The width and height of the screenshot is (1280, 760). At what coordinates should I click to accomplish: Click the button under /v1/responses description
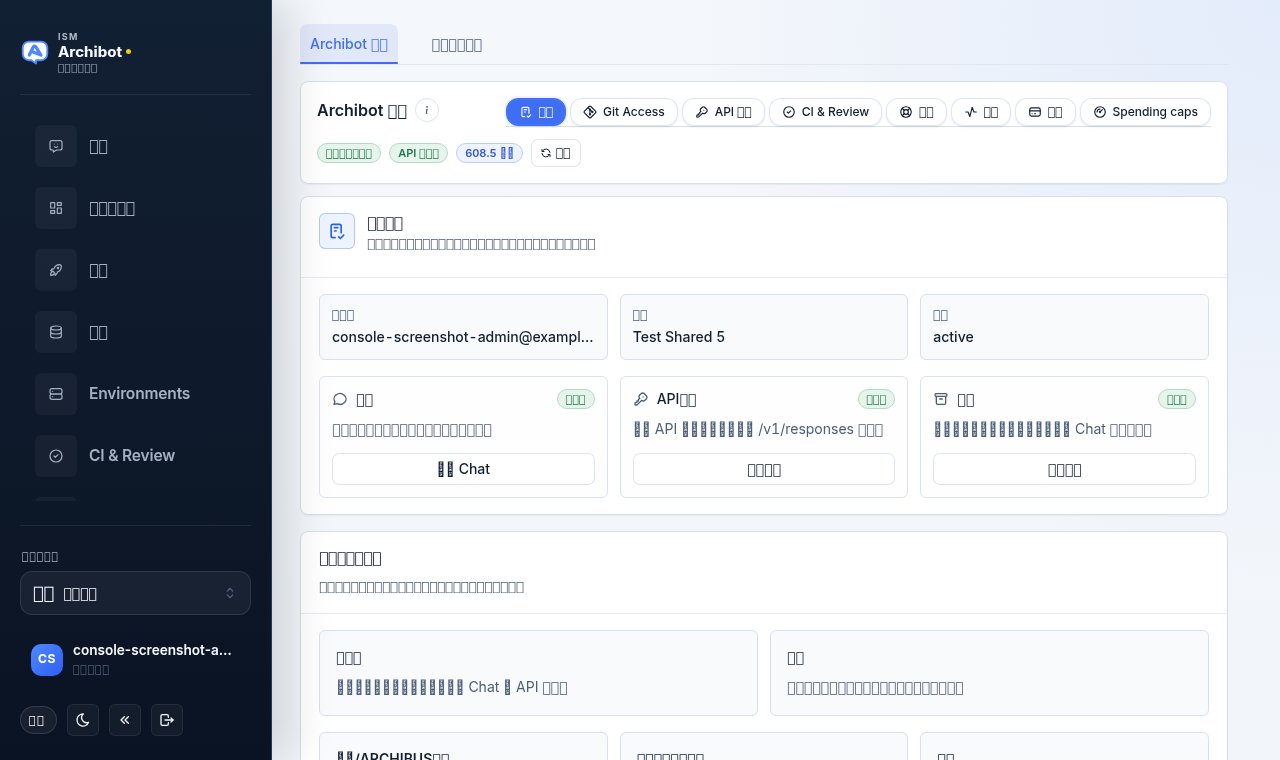764,469
